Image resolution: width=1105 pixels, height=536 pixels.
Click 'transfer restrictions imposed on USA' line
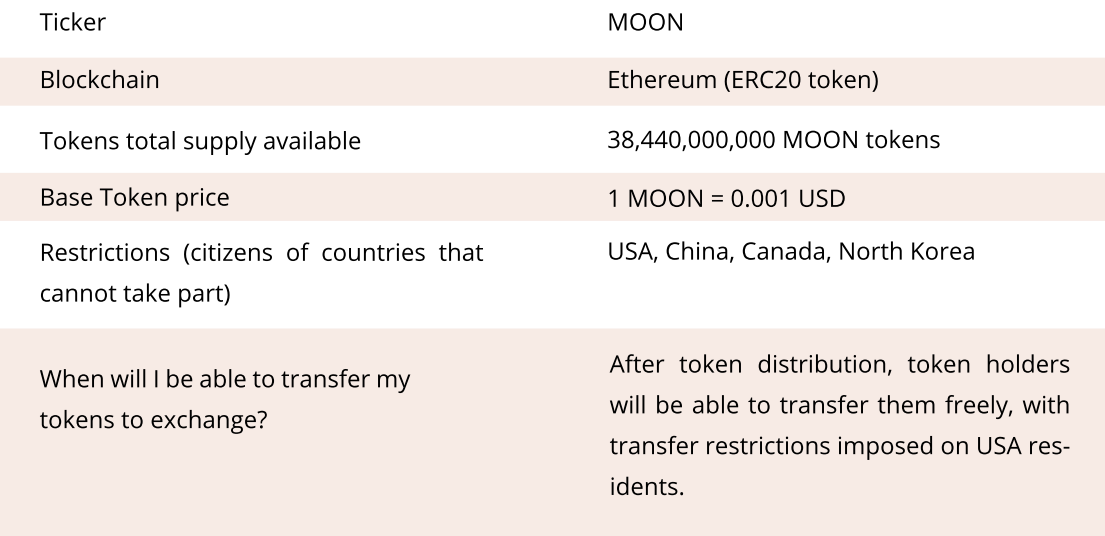839,446
